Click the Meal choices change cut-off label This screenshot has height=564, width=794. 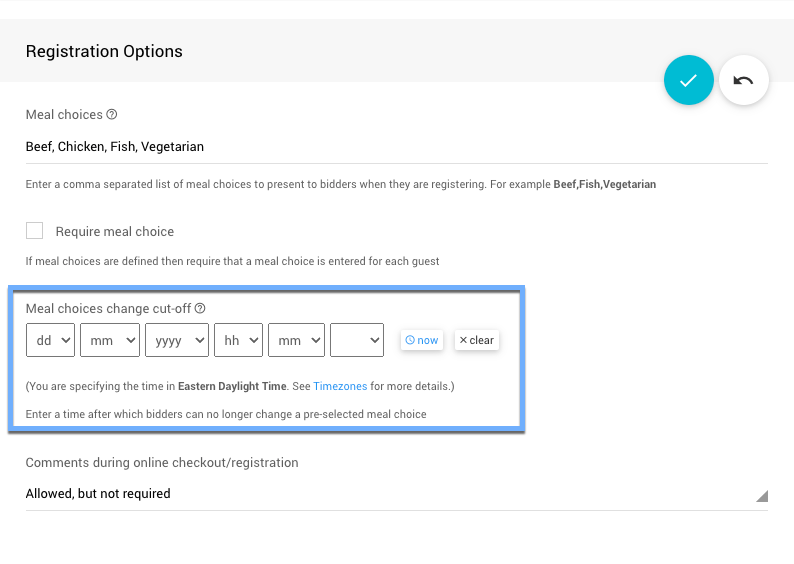point(108,309)
